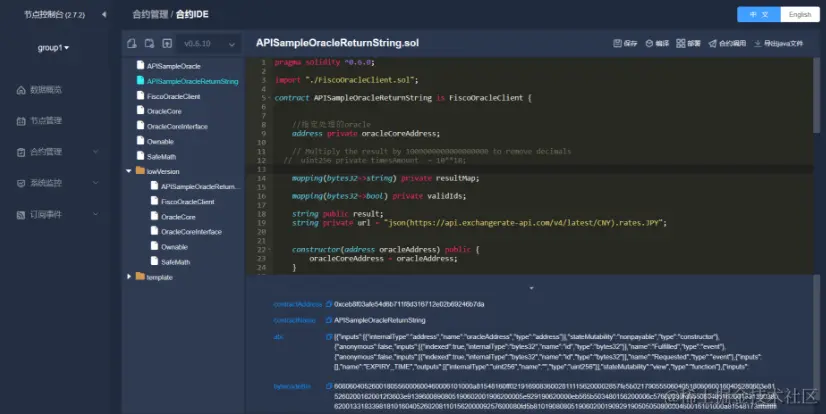Open the Solidity compiler version dropdown

click(209, 44)
